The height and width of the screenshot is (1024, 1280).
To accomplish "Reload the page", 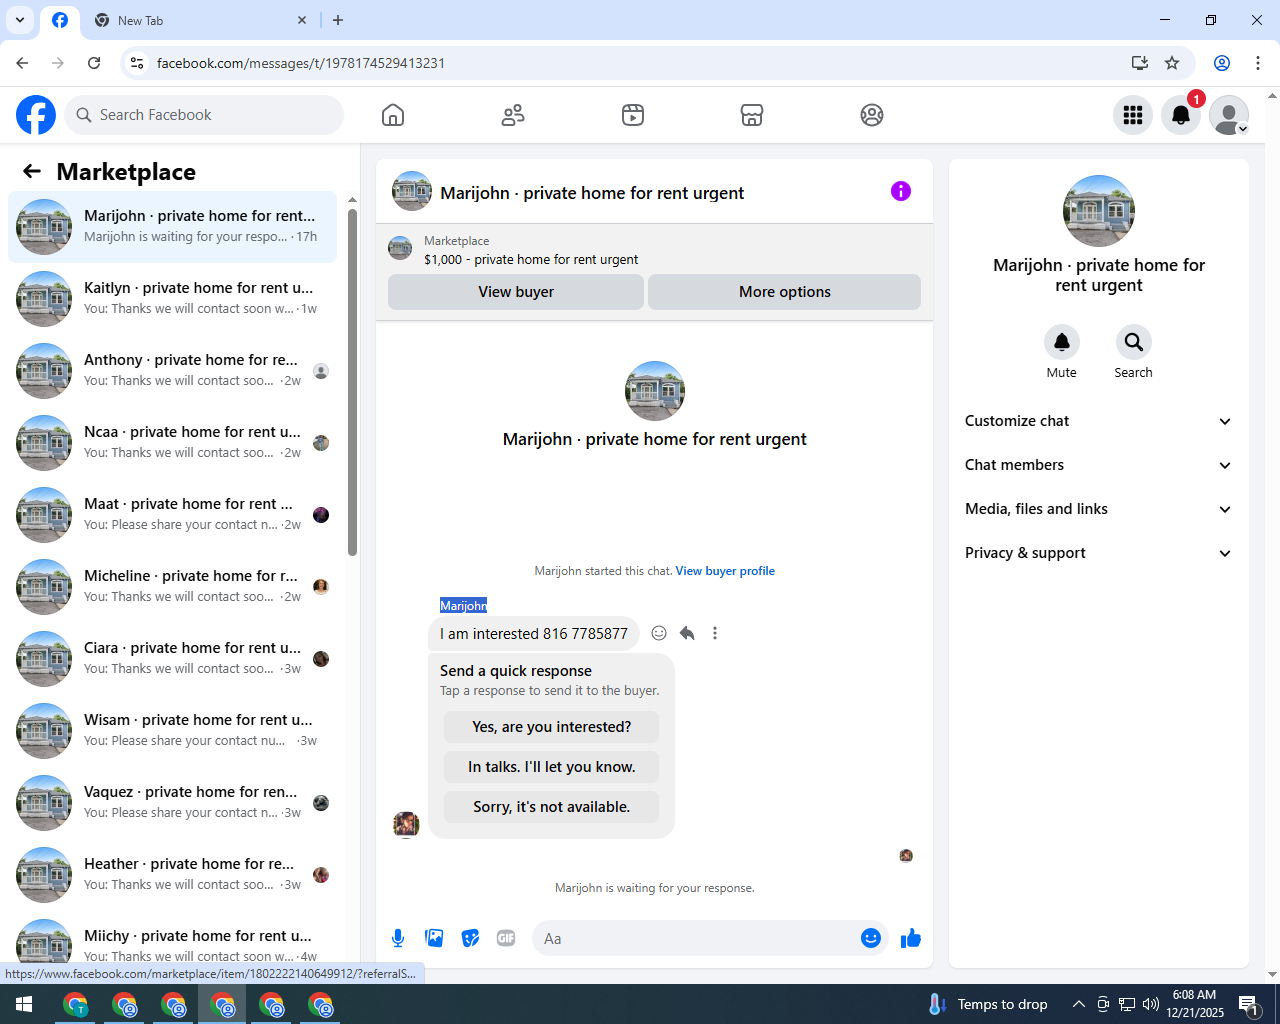I will pos(94,63).
